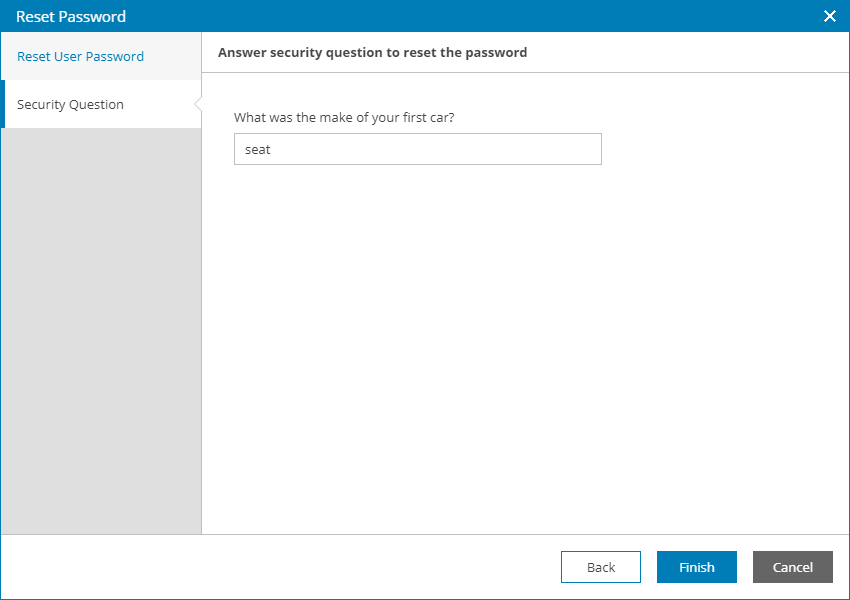Click the security answer input field
850x600 pixels.
pyautogui.click(x=417, y=149)
